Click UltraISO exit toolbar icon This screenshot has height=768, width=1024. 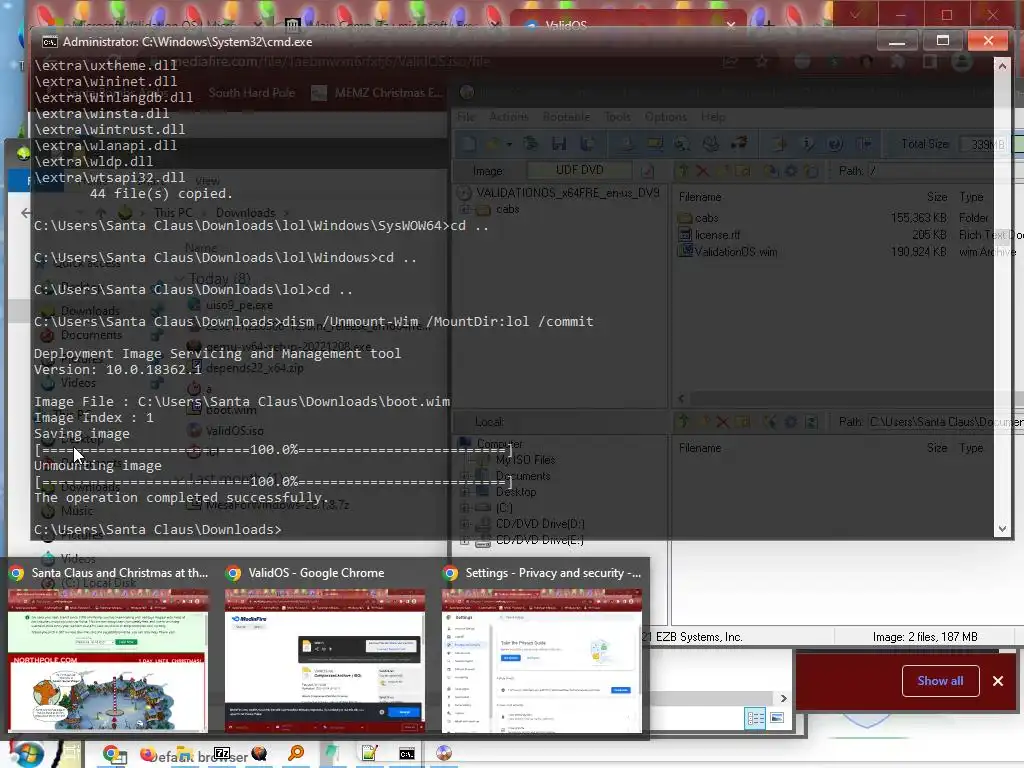[x=864, y=144]
